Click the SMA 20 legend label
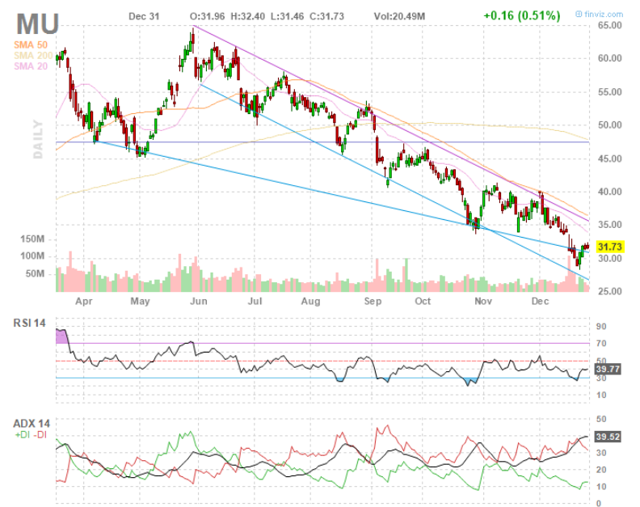 point(30,66)
